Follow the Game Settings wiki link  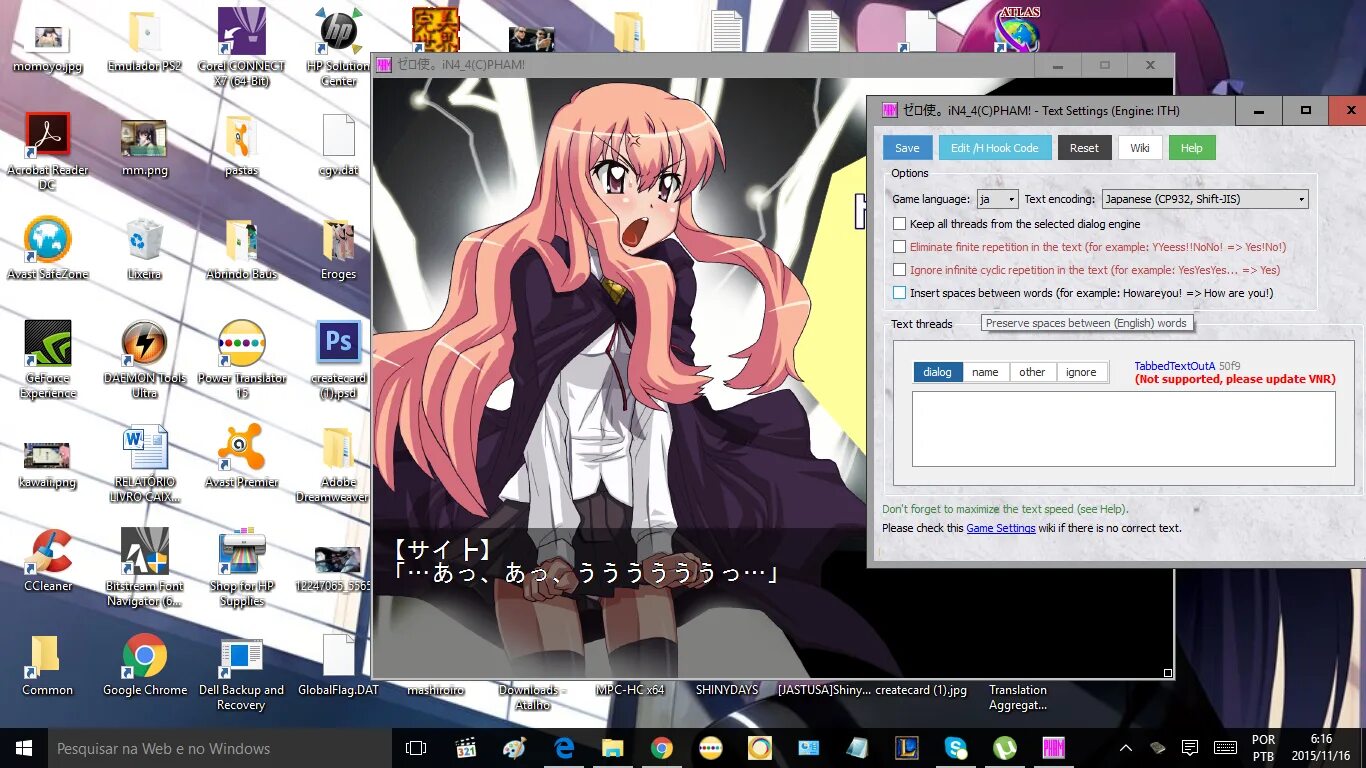[x=1001, y=528]
